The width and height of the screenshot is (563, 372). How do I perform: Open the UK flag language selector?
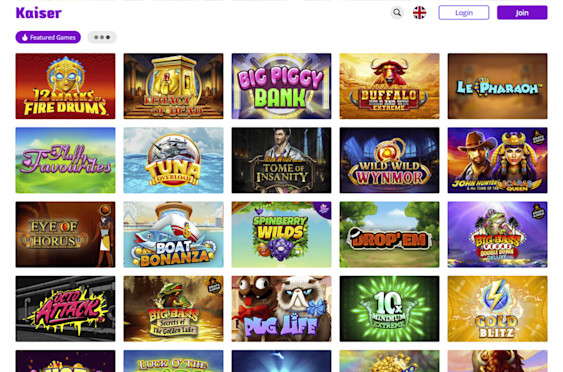point(419,13)
